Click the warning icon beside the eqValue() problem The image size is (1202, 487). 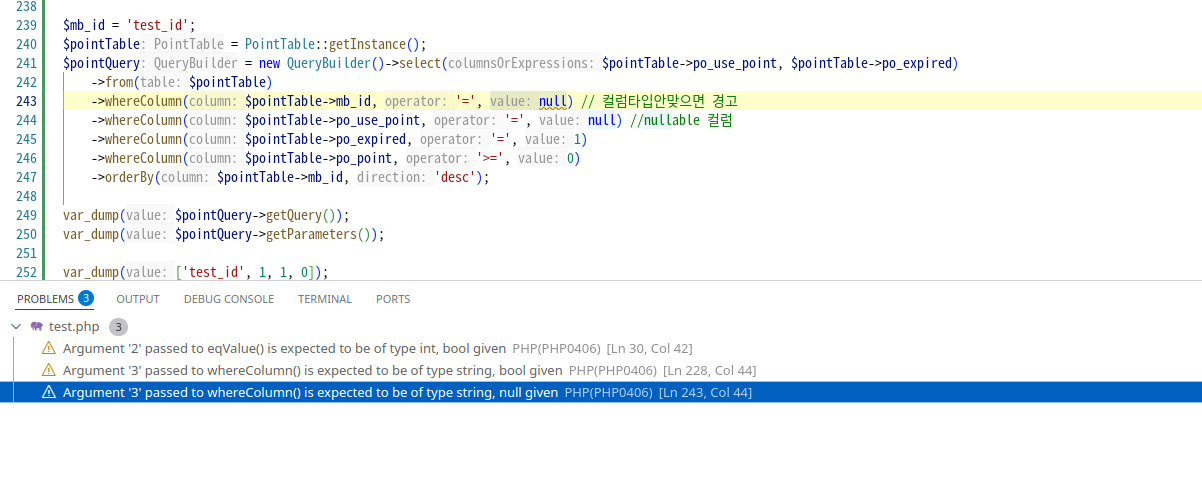pos(48,348)
